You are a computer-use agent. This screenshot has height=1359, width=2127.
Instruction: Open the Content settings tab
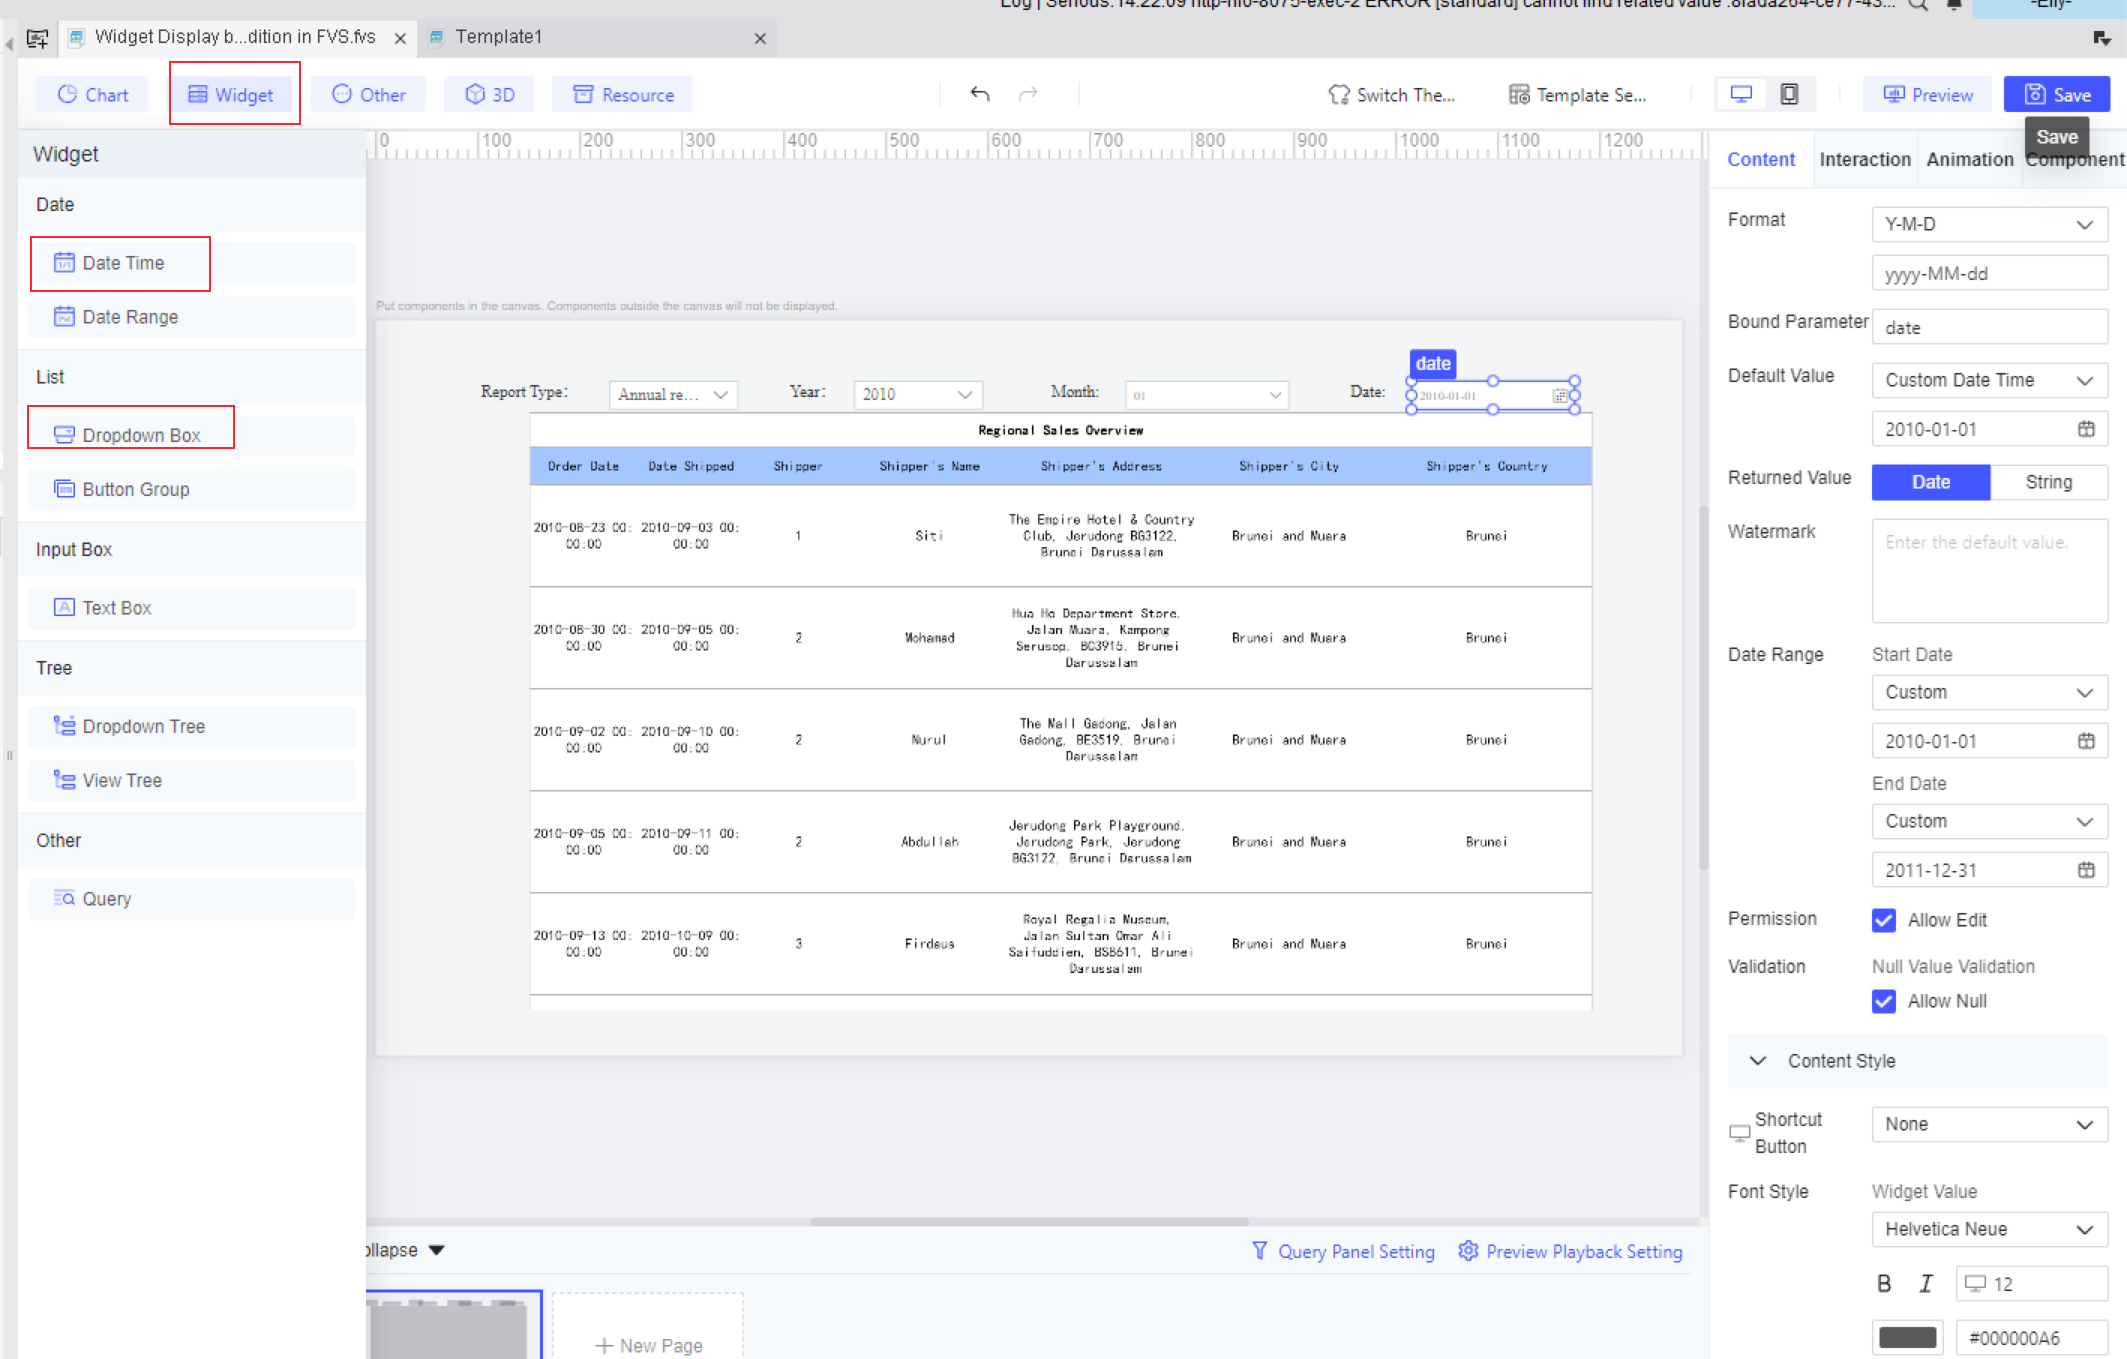pos(1760,159)
